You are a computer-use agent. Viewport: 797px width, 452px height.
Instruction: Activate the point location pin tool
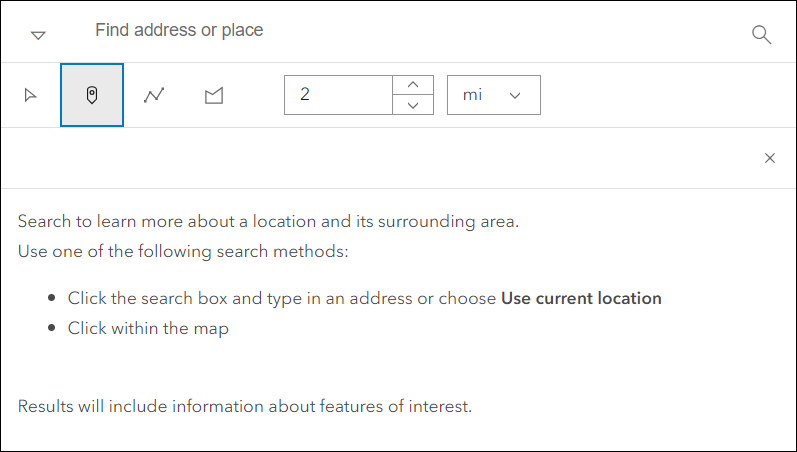[92, 95]
